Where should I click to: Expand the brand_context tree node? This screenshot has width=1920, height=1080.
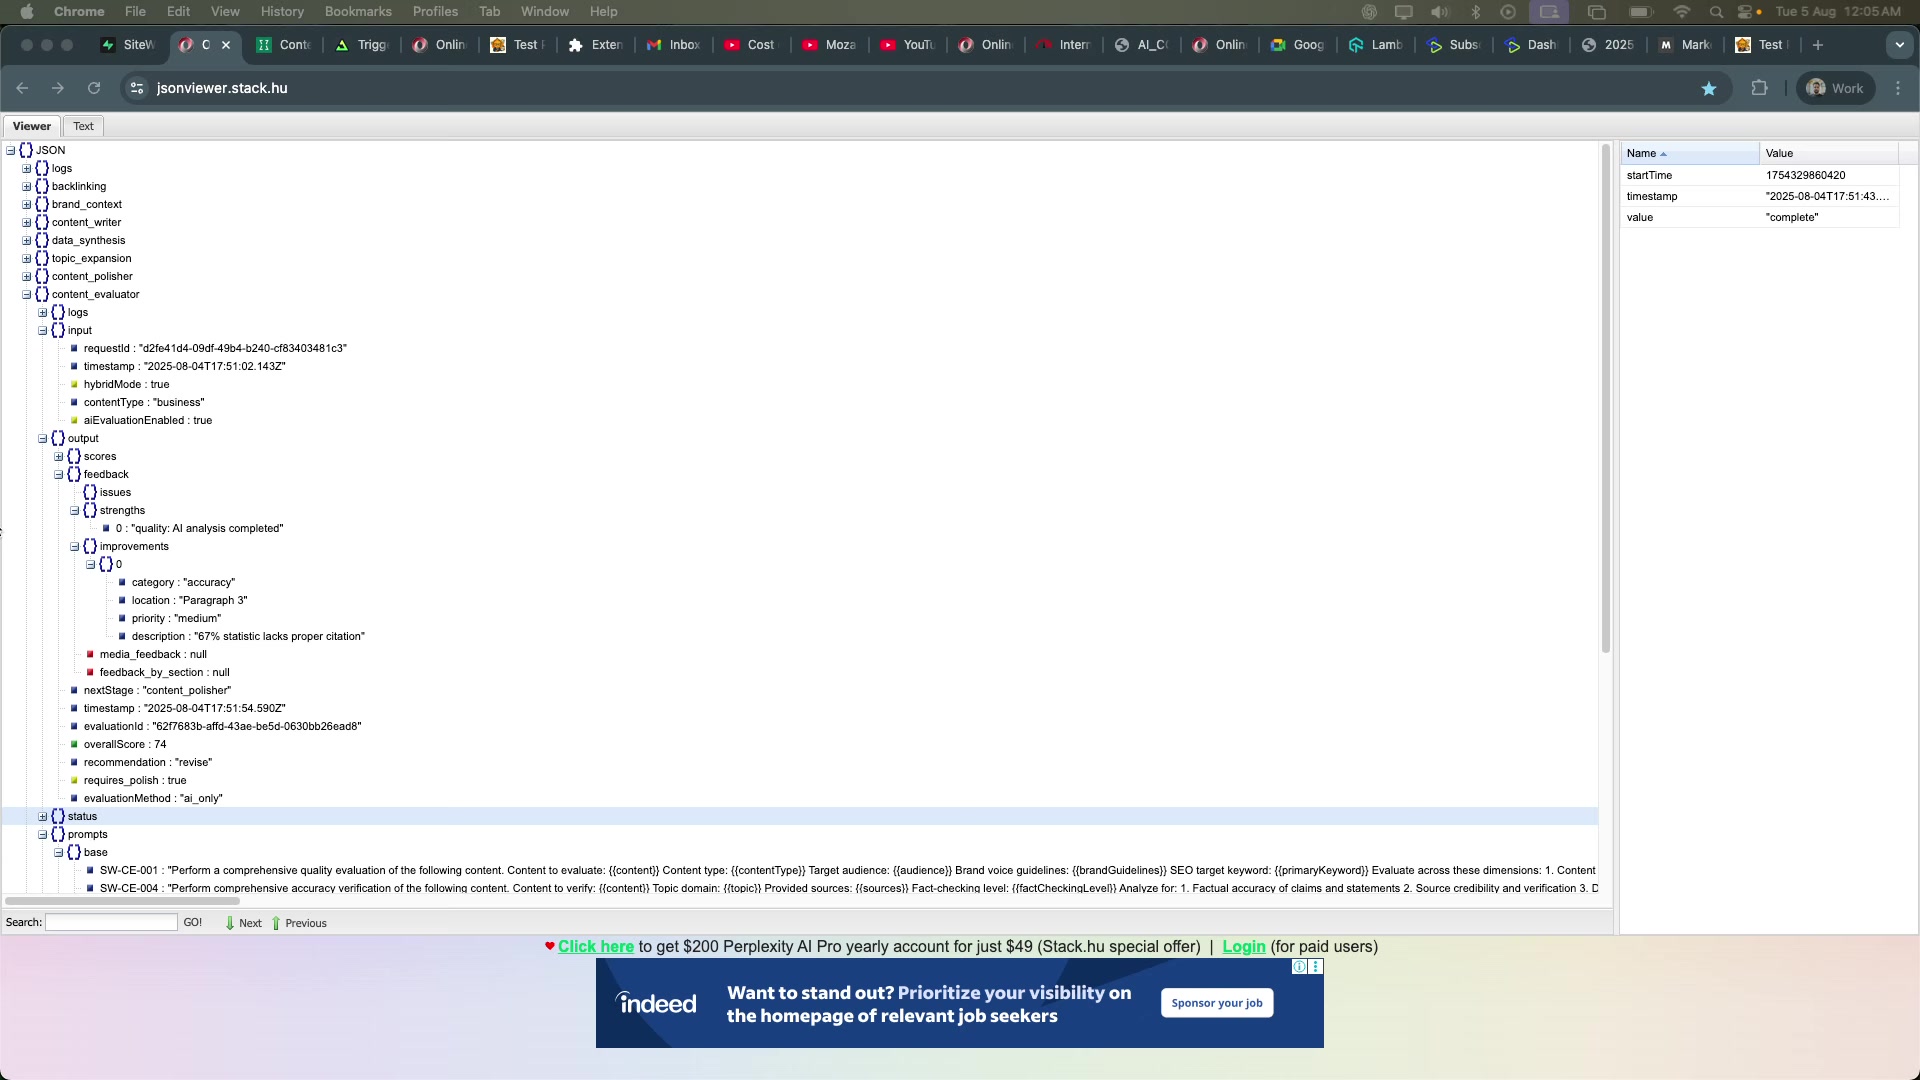coord(27,205)
